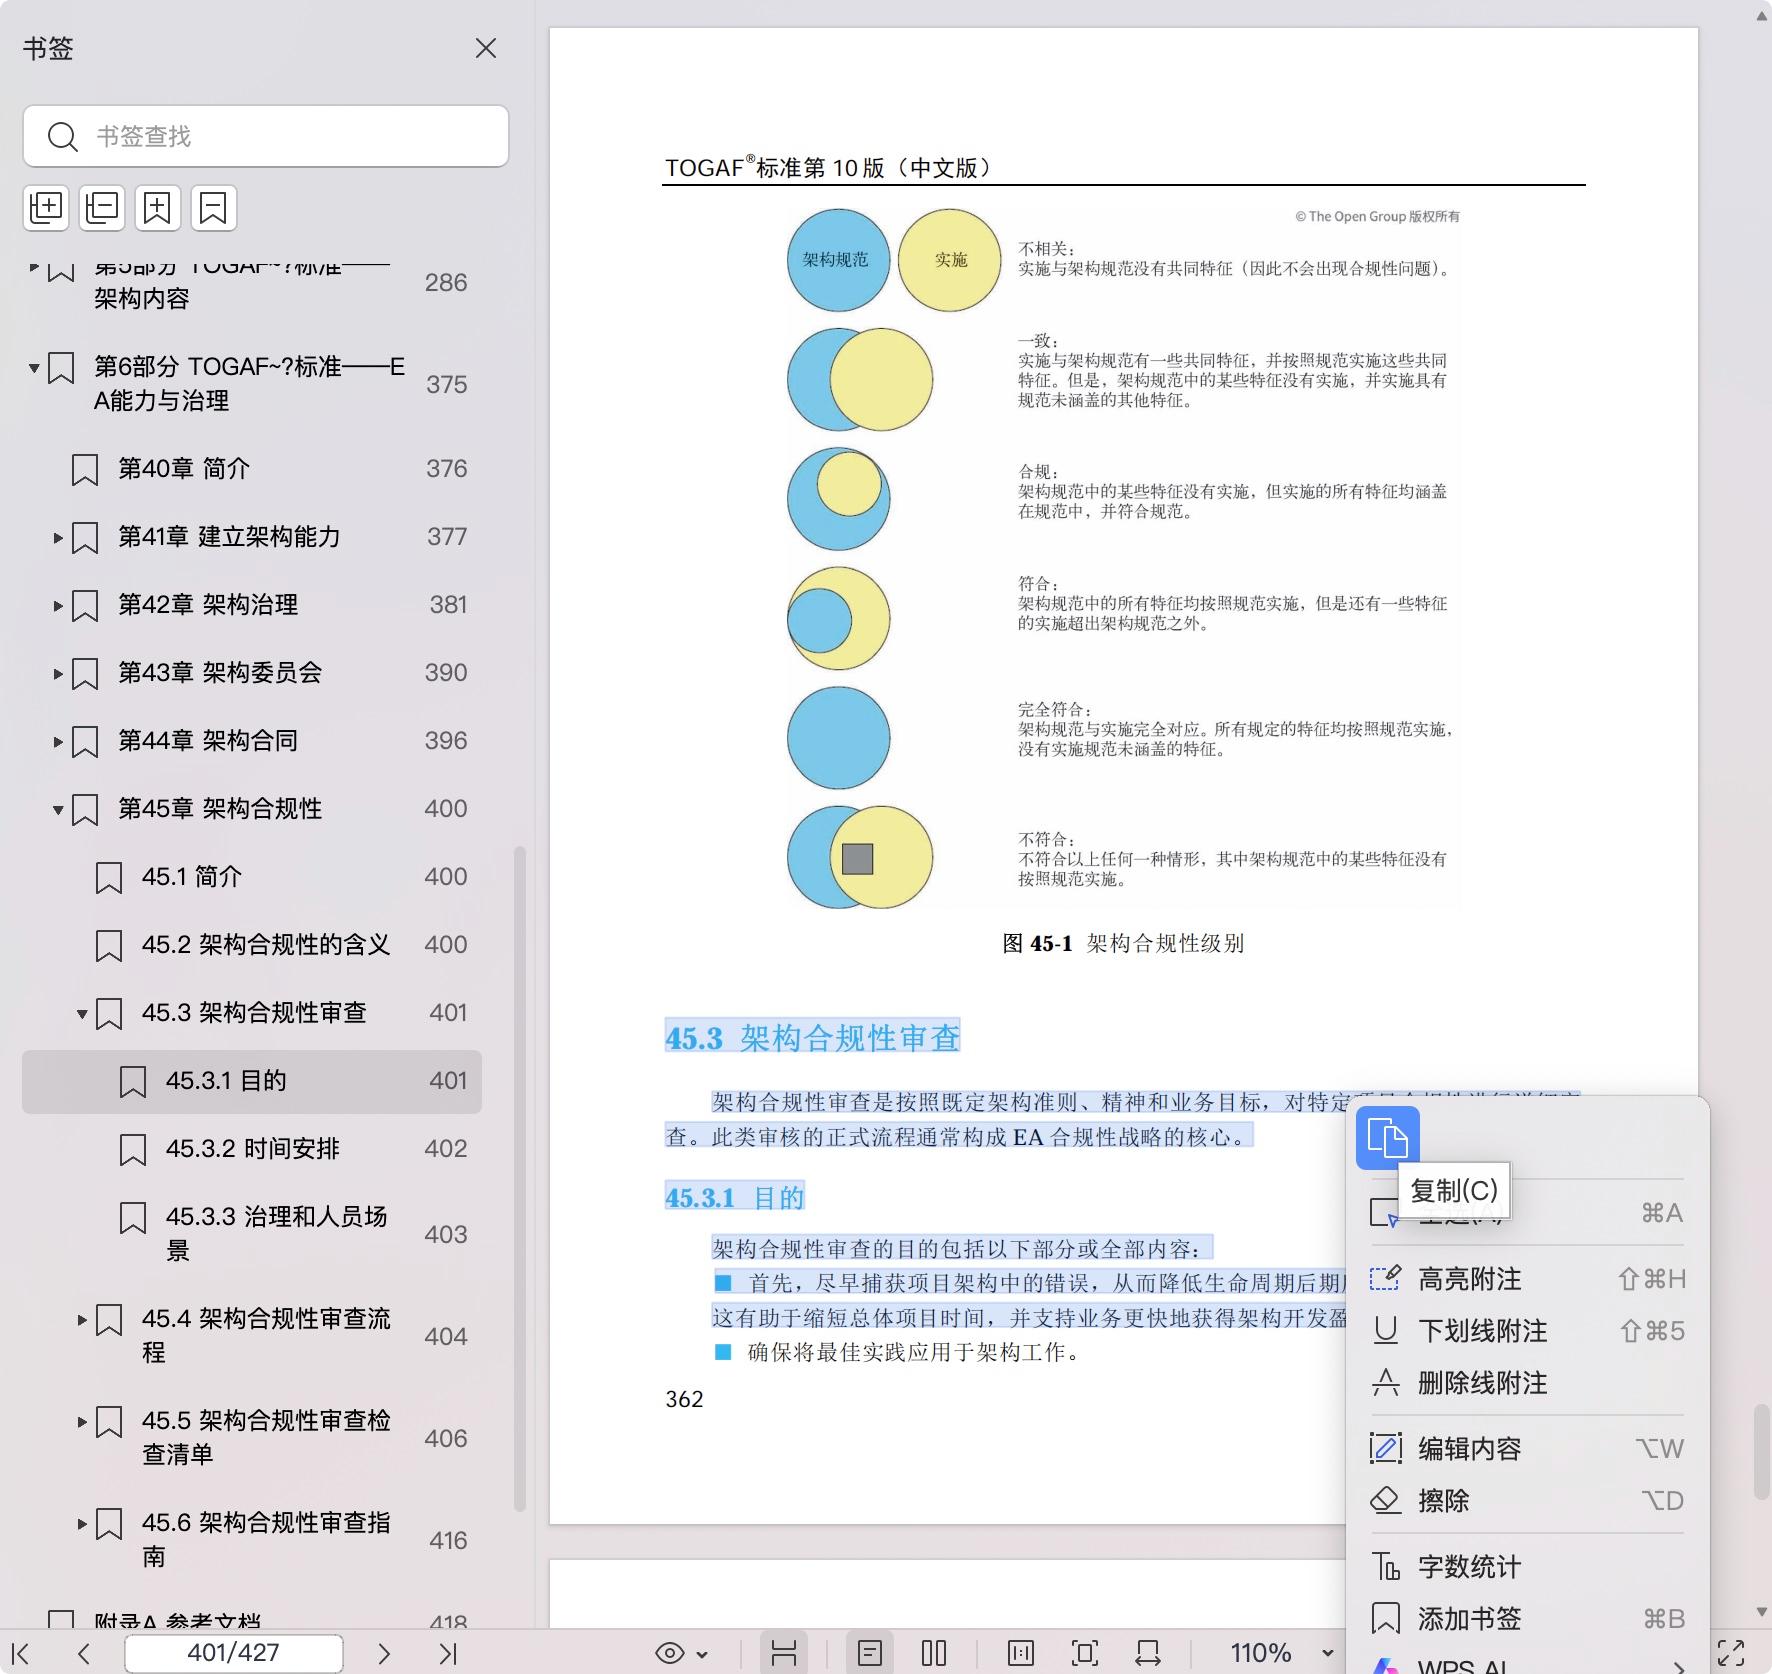Click the expand all bookmarks icon
The width and height of the screenshot is (1772, 1674).
pyautogui.click(x=46, y=208)
